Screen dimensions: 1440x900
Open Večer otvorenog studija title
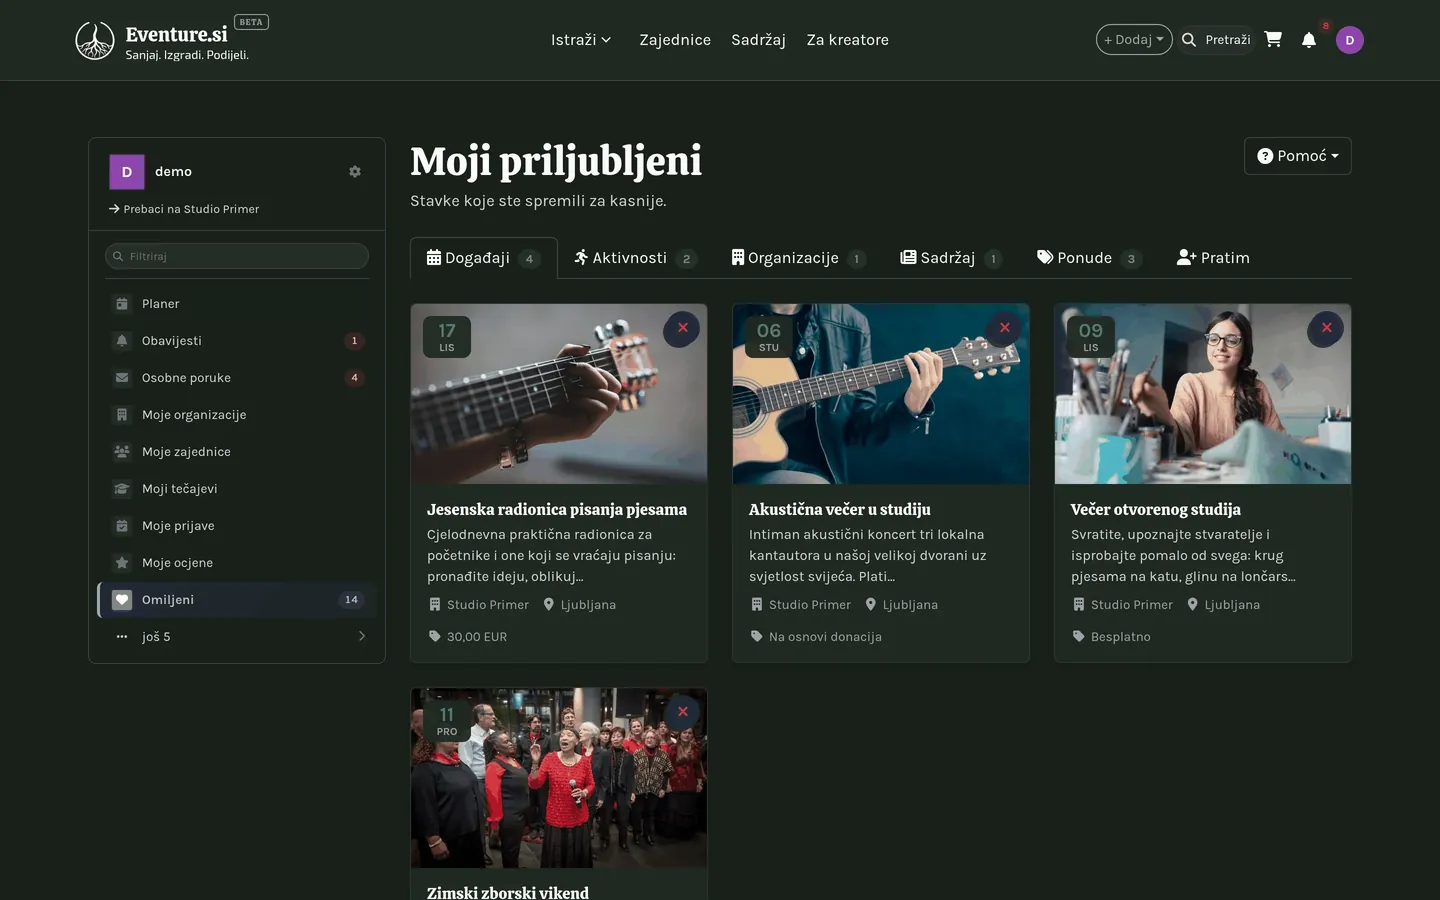pyautogui.click(x=1156, y=509)
